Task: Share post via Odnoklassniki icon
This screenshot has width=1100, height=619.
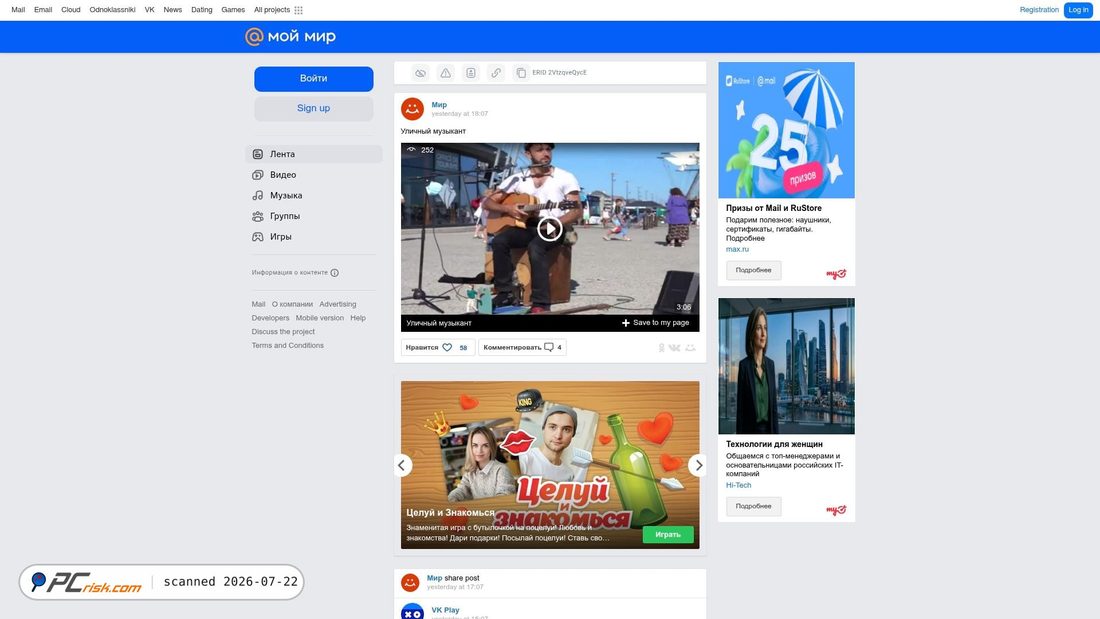Action: point(661,347)
